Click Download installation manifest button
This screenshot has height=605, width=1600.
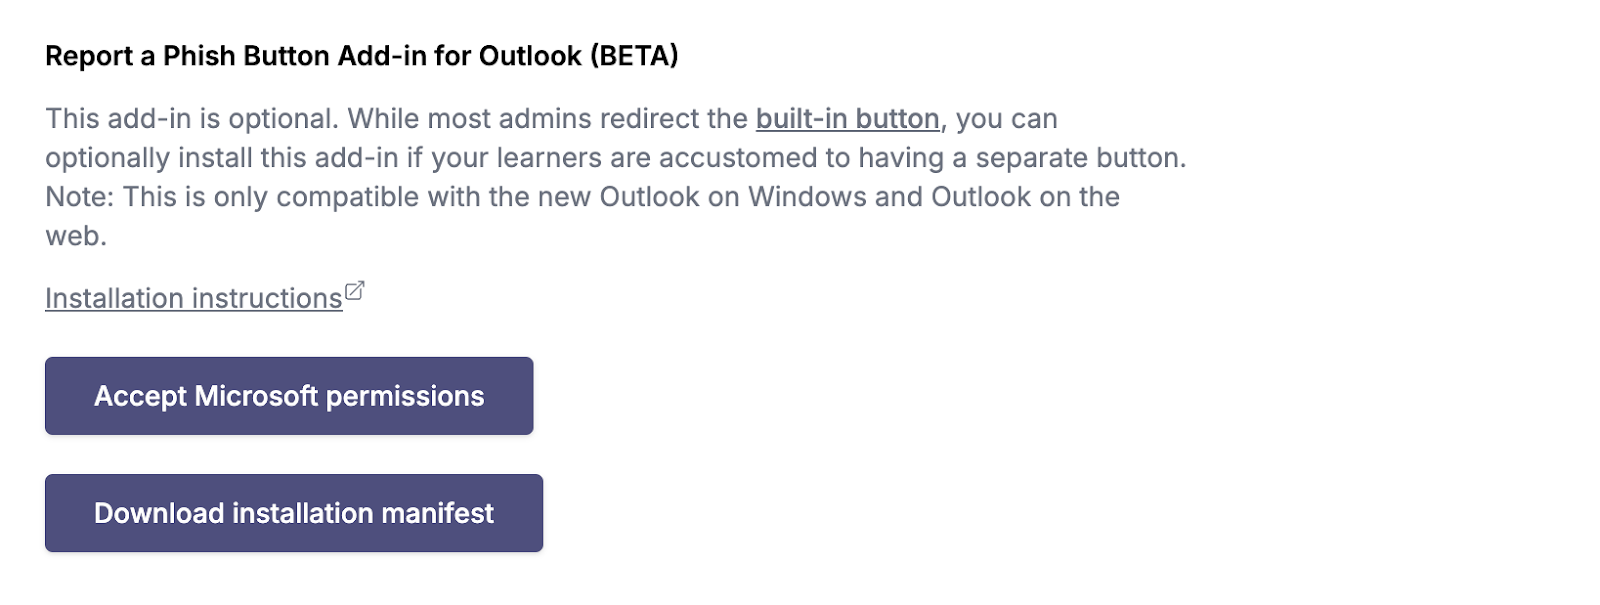click(x=294, y=513)
